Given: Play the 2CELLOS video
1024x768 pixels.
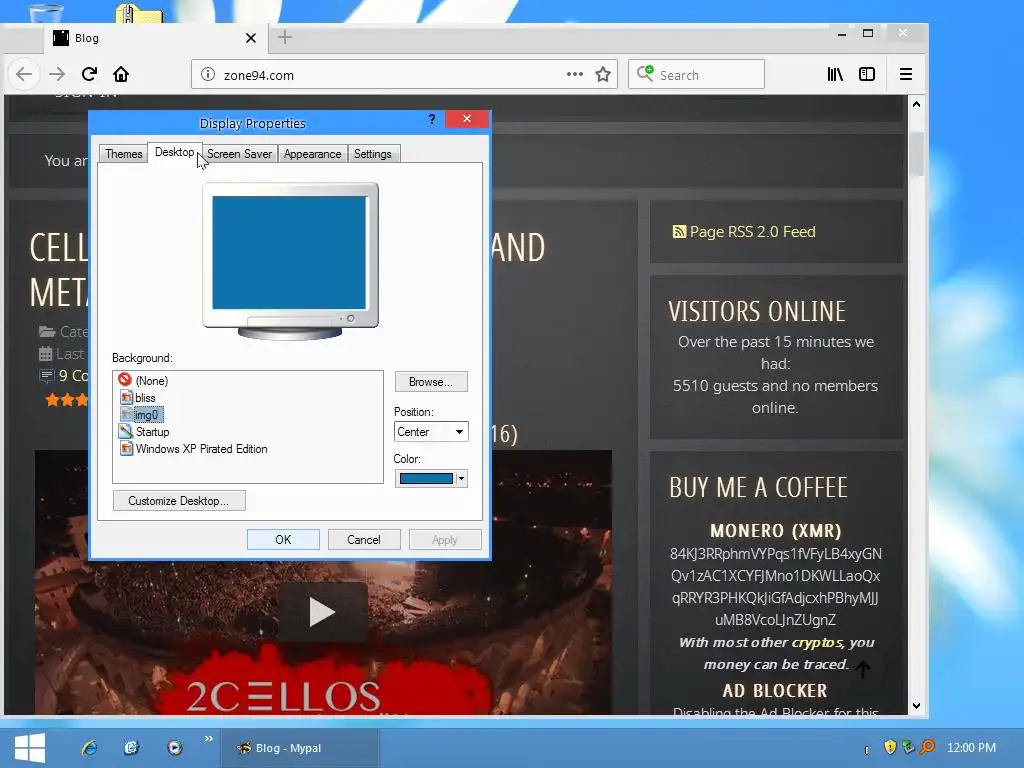Looking at the screenshot, I should tap(321, 612).
